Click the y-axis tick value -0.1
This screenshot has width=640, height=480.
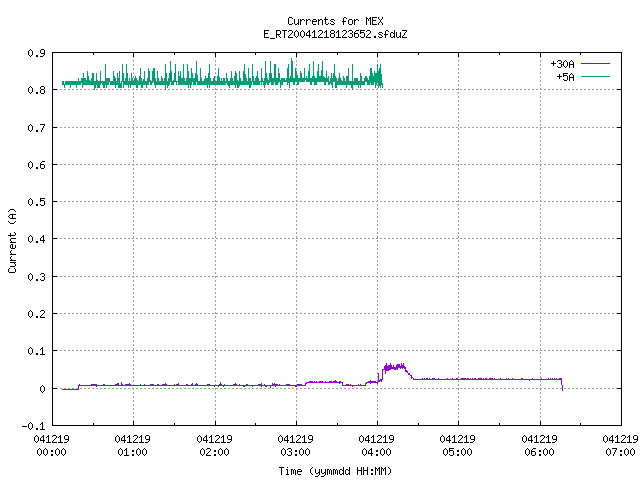click(x=33, y=426)
